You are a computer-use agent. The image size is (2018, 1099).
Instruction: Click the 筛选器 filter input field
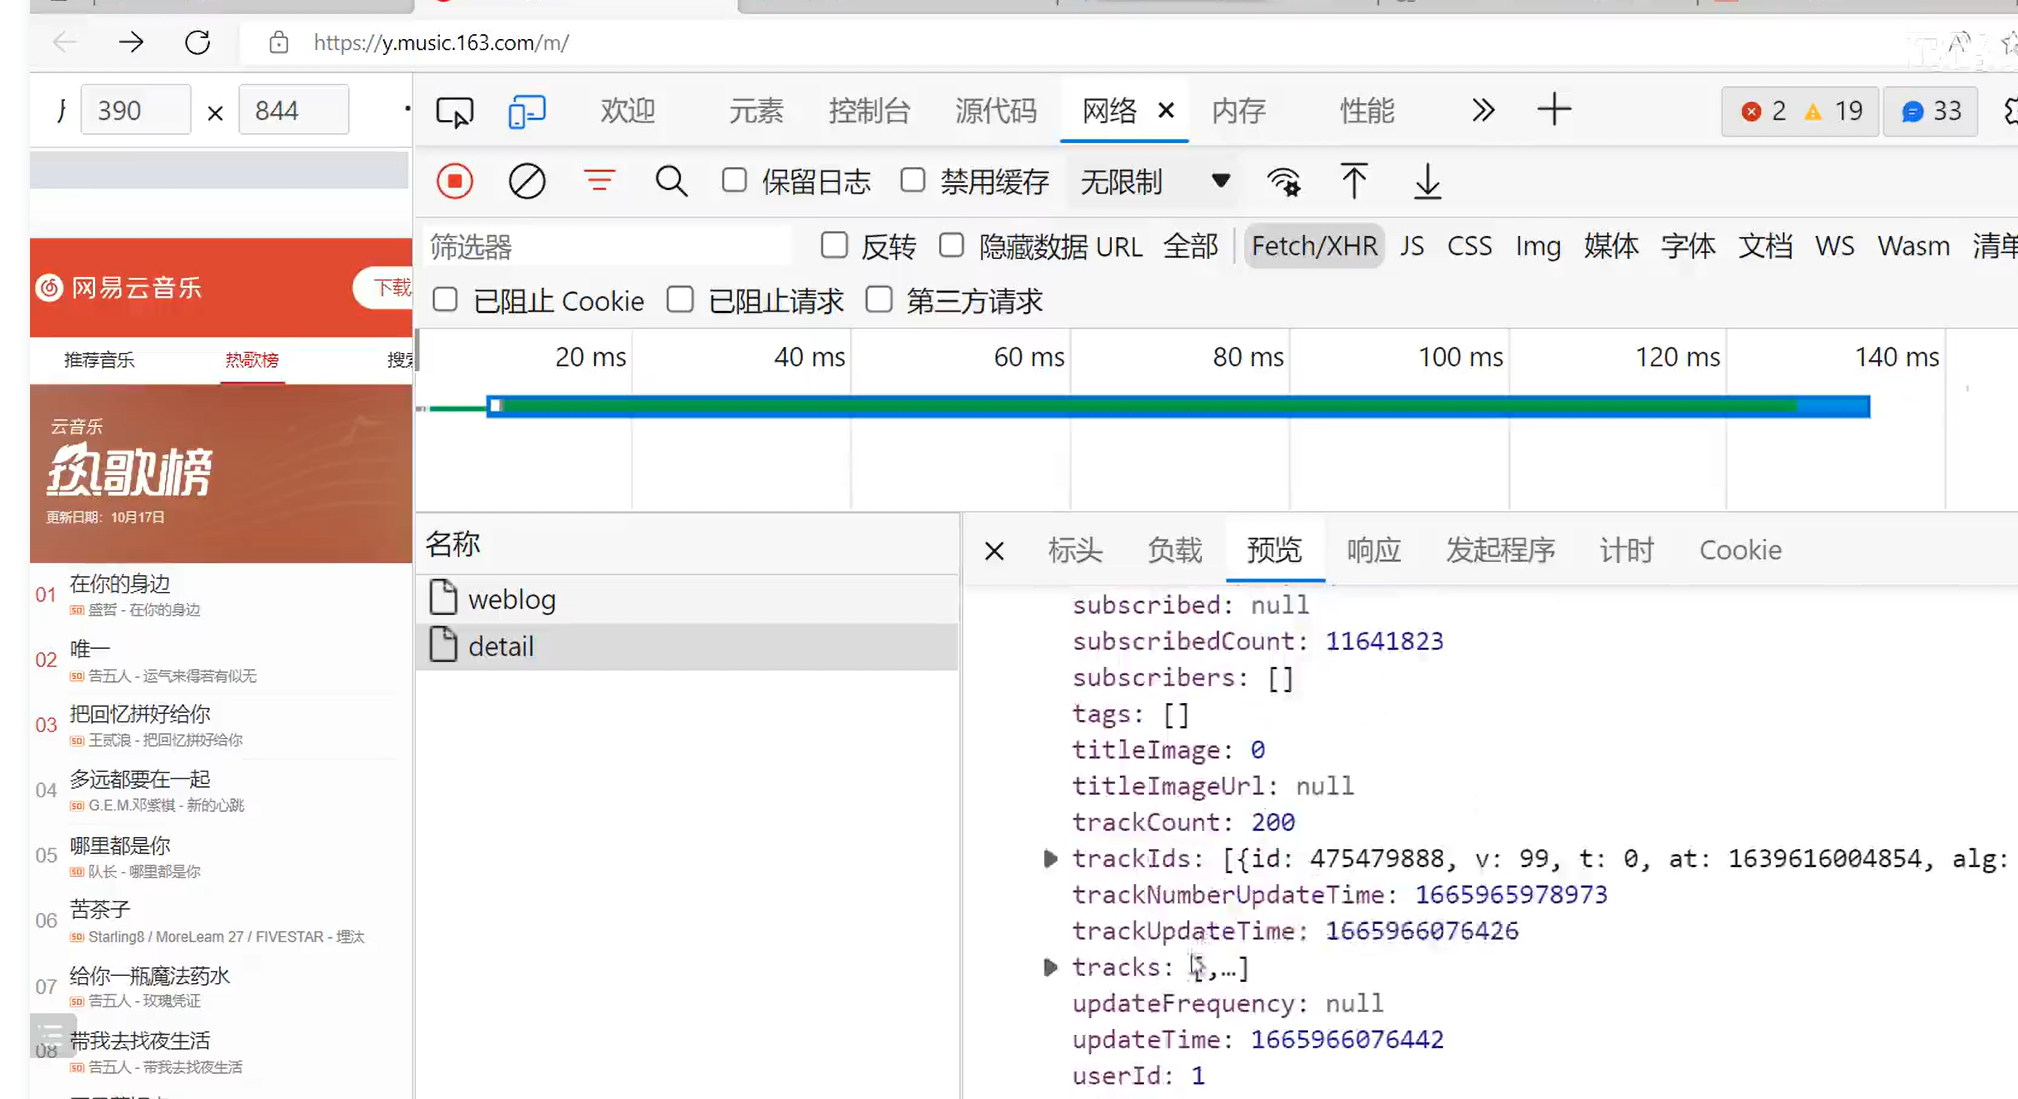coord(607,246)
